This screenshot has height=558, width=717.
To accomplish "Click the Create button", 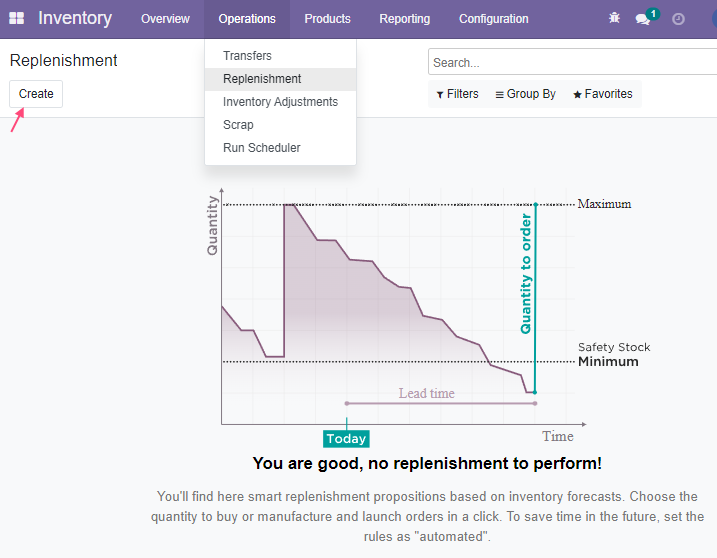I will point(36,94).
